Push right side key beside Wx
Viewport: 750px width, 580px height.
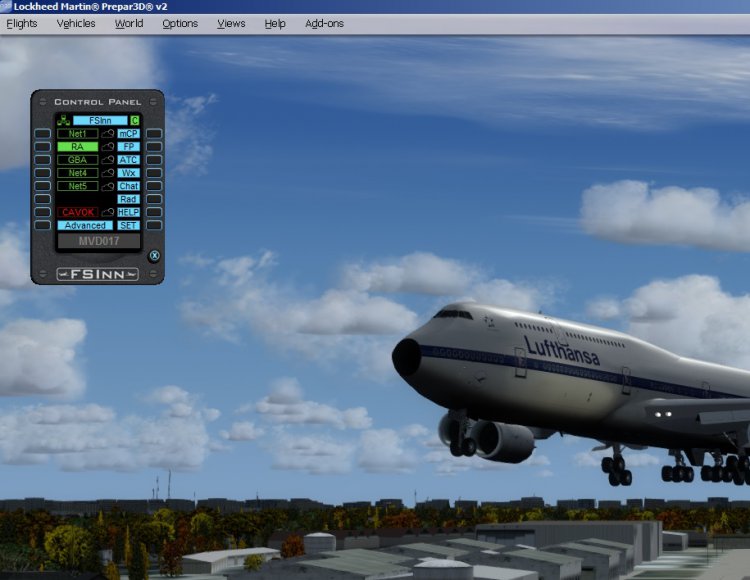pyautogui.click(x=154, y=173)
